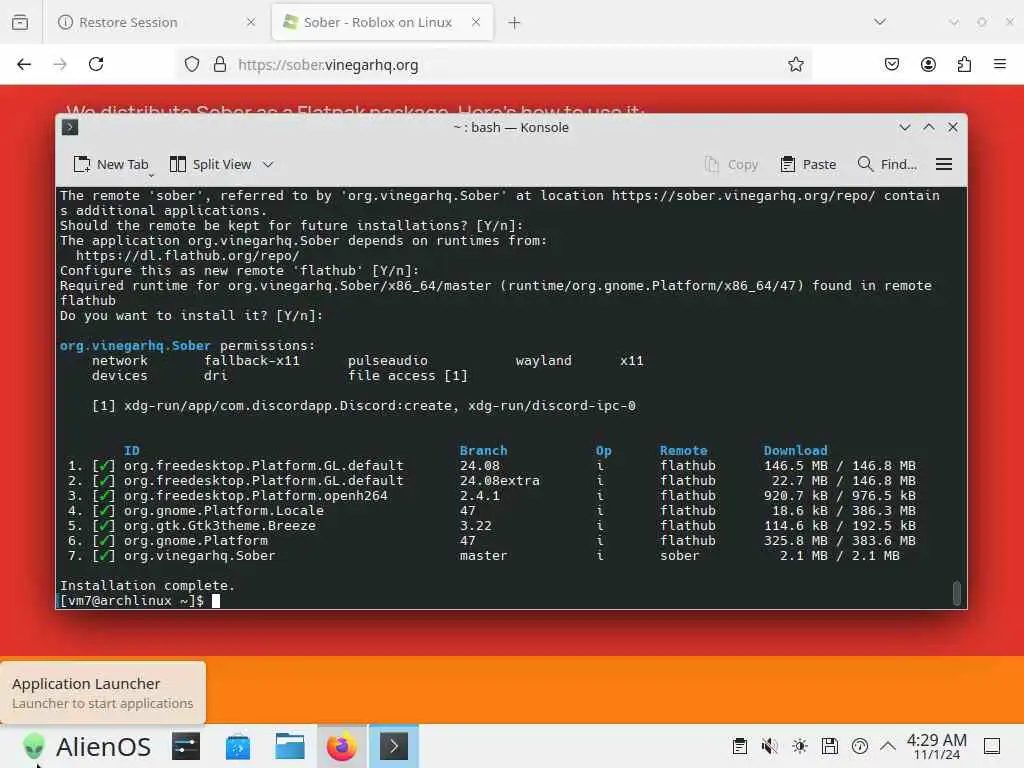Go forward in Firefox
1024x768 pixels.
(x=60, y=64)
